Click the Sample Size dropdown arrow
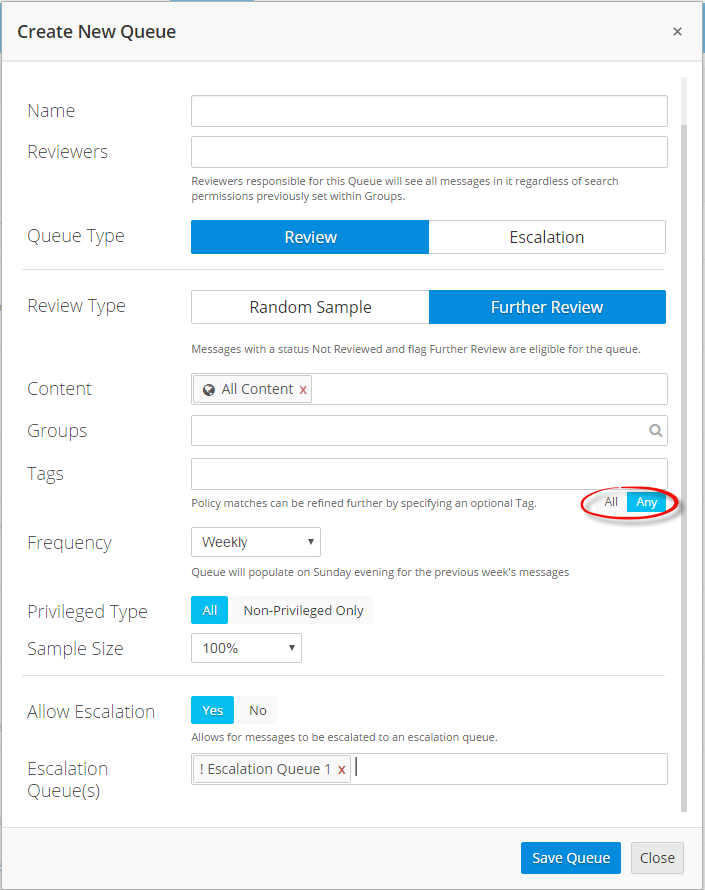Screen dimensions: 705x890 294,648
